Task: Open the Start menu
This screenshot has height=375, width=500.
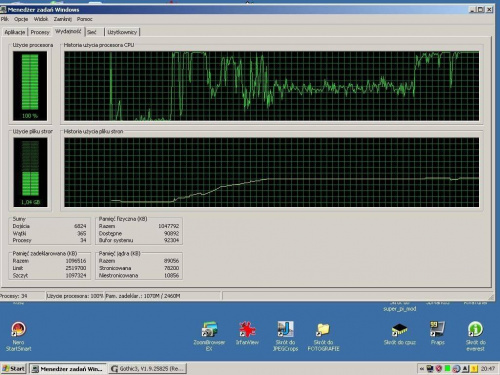Action: tap(13, 369)
